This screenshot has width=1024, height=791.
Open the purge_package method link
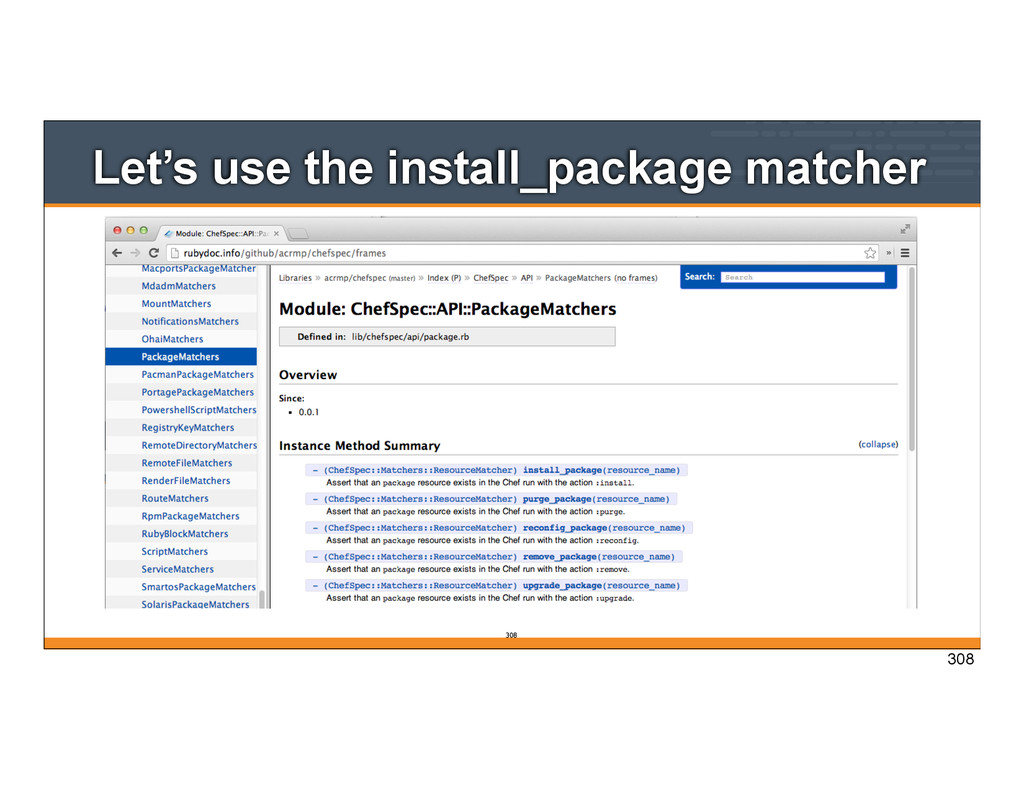pyautogui.click(x=557, y=498)
